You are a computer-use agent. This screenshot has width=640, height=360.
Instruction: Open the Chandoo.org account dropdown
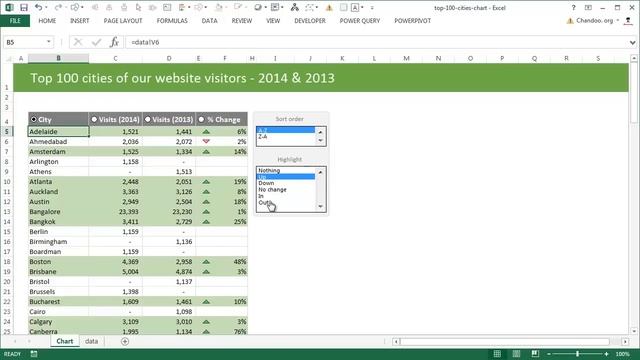tap(618, 21)
